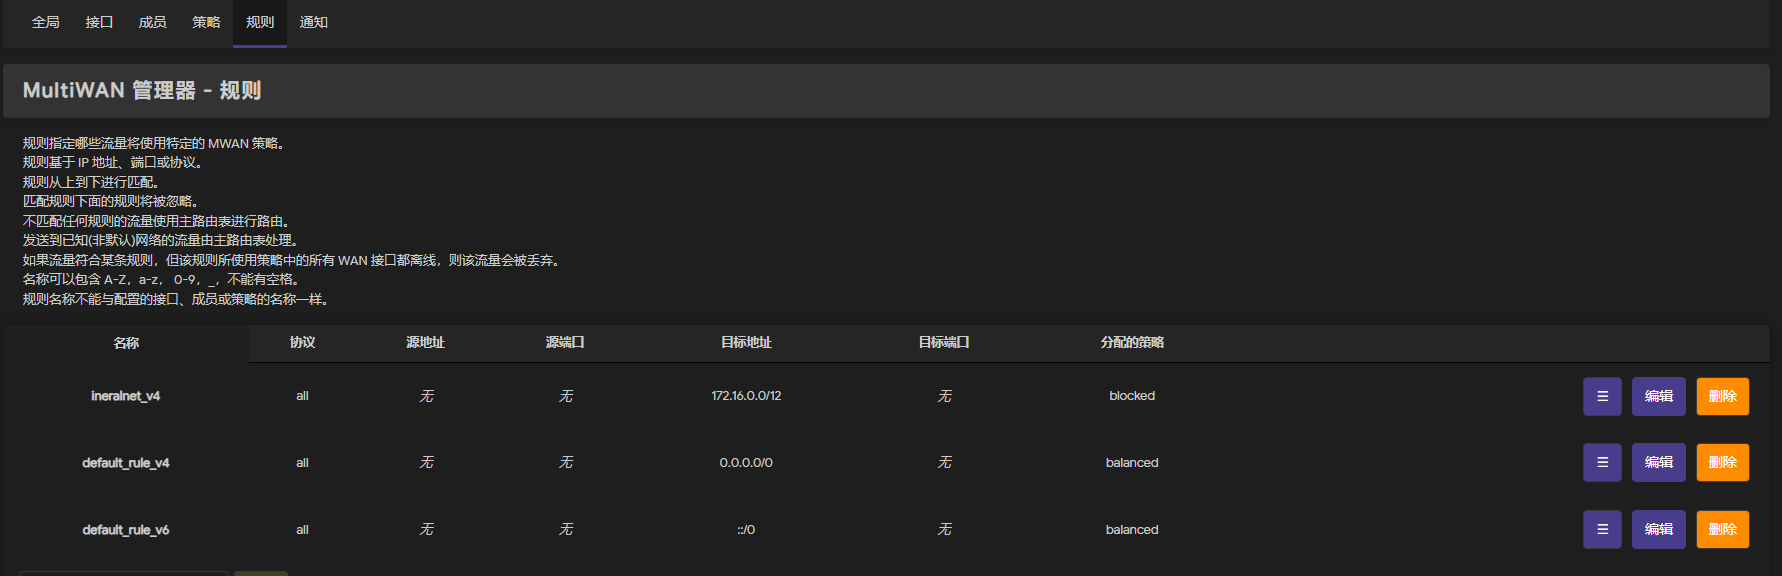Click the new rule name input field
The width and height of the screenshot is (1782, 576).
pyautogui.click(x=124, y=572)
